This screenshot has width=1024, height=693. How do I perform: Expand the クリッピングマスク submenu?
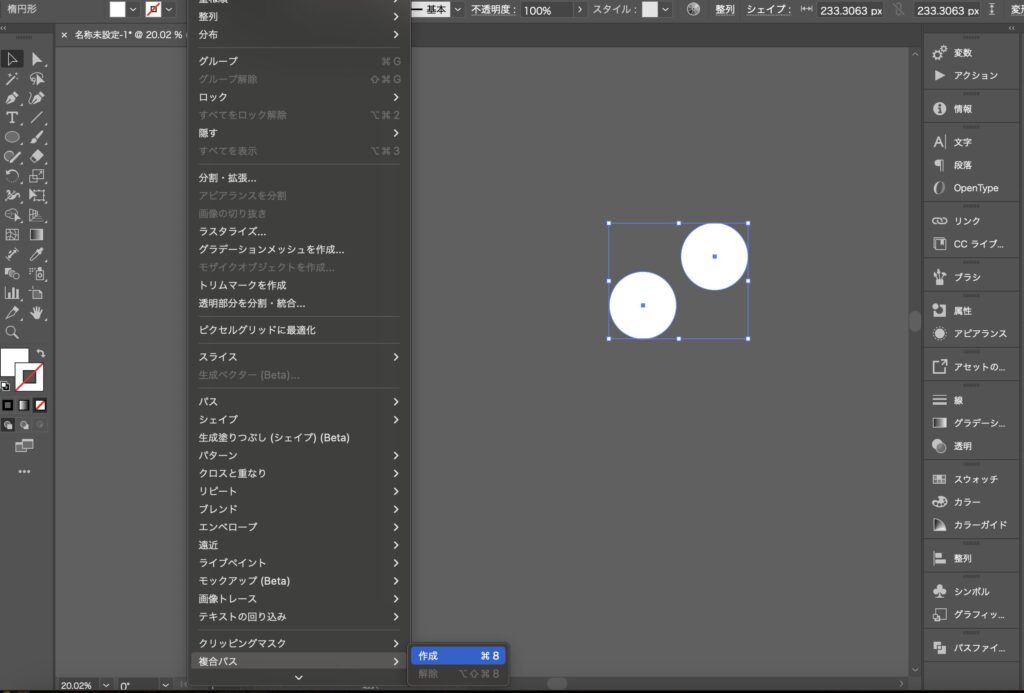point(299,643)
